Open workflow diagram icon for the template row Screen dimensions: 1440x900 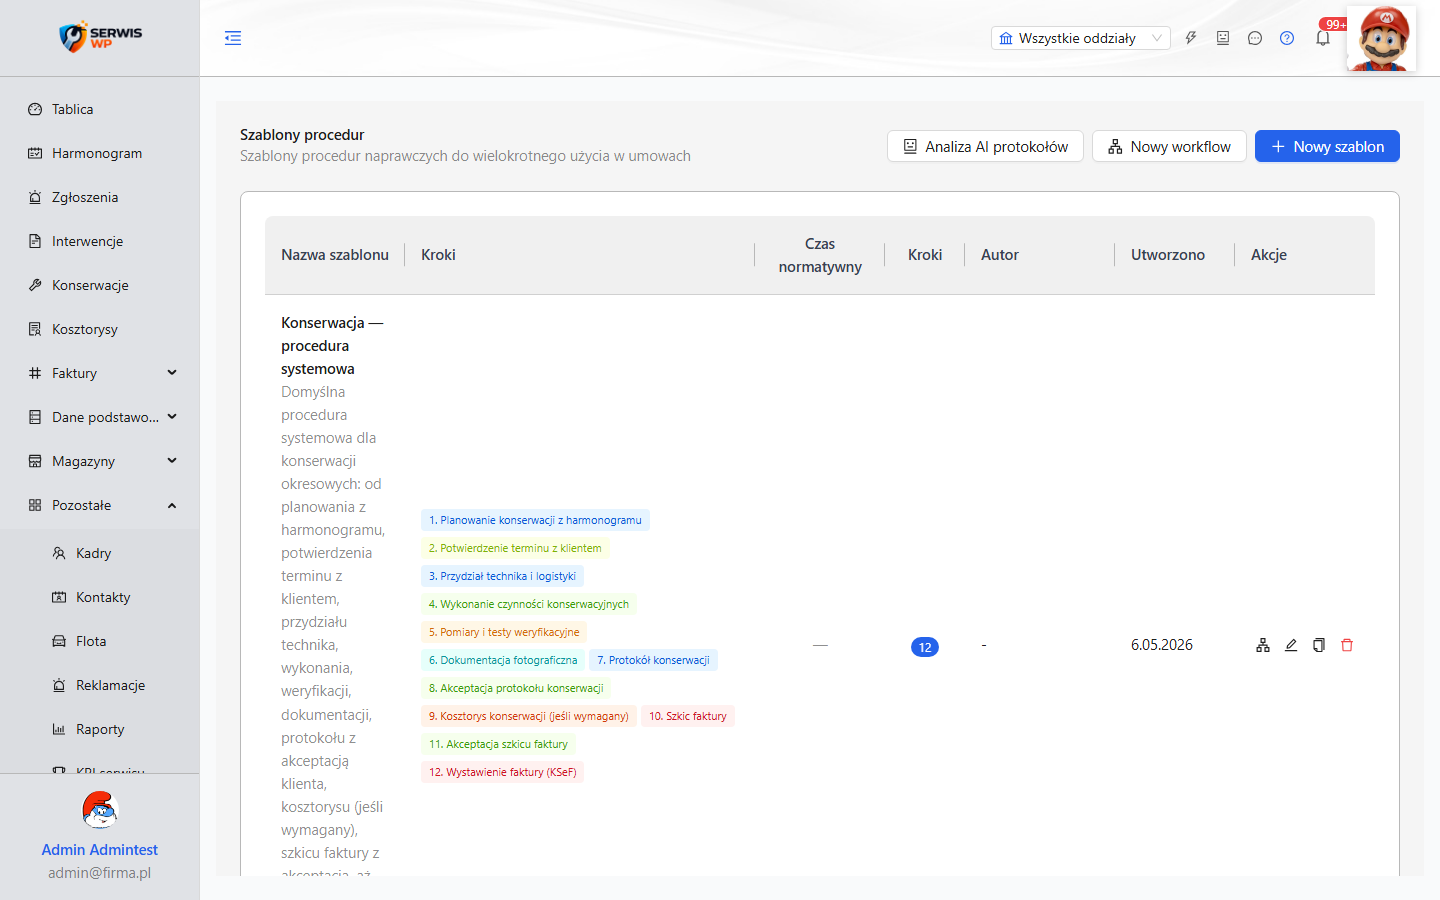click(x=1263, y=645)
